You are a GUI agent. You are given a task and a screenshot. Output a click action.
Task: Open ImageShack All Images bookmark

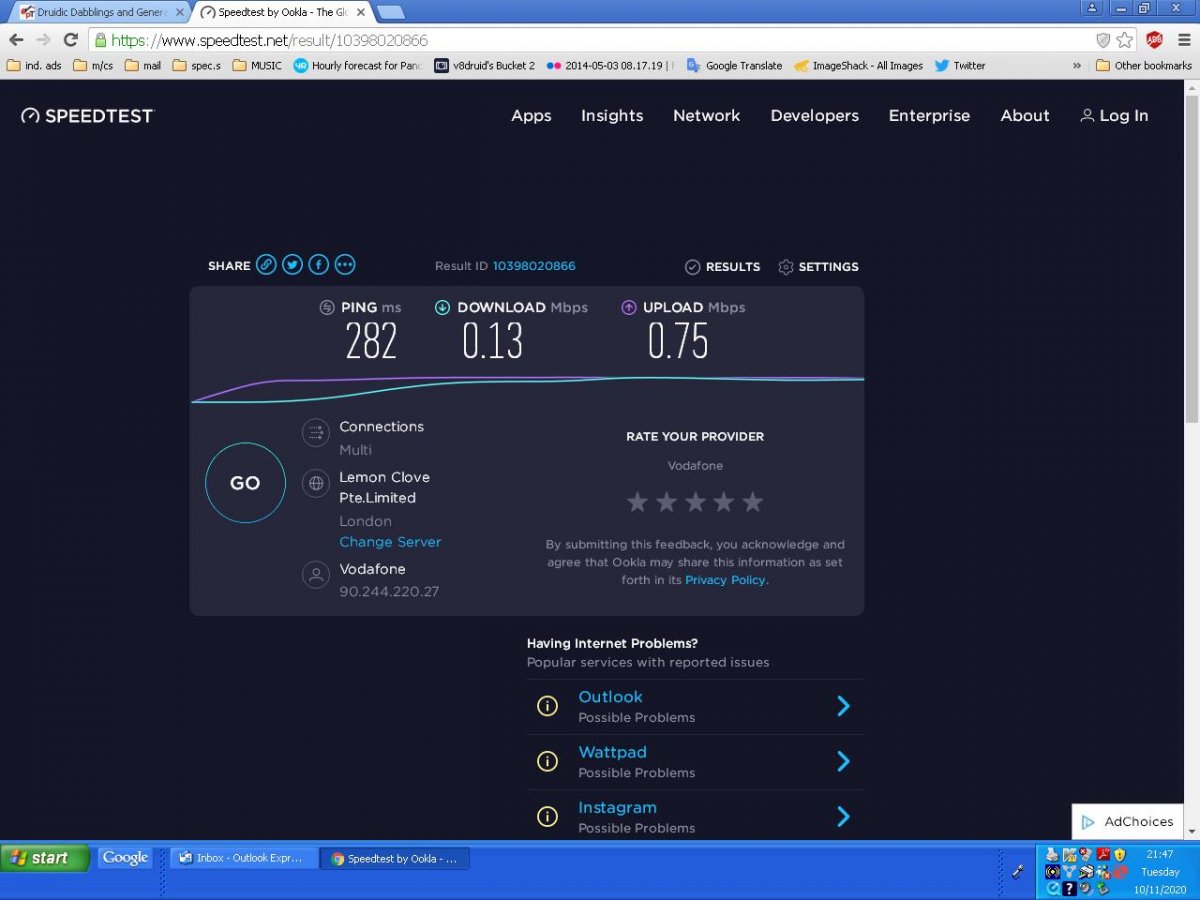[x=859, y=66]
